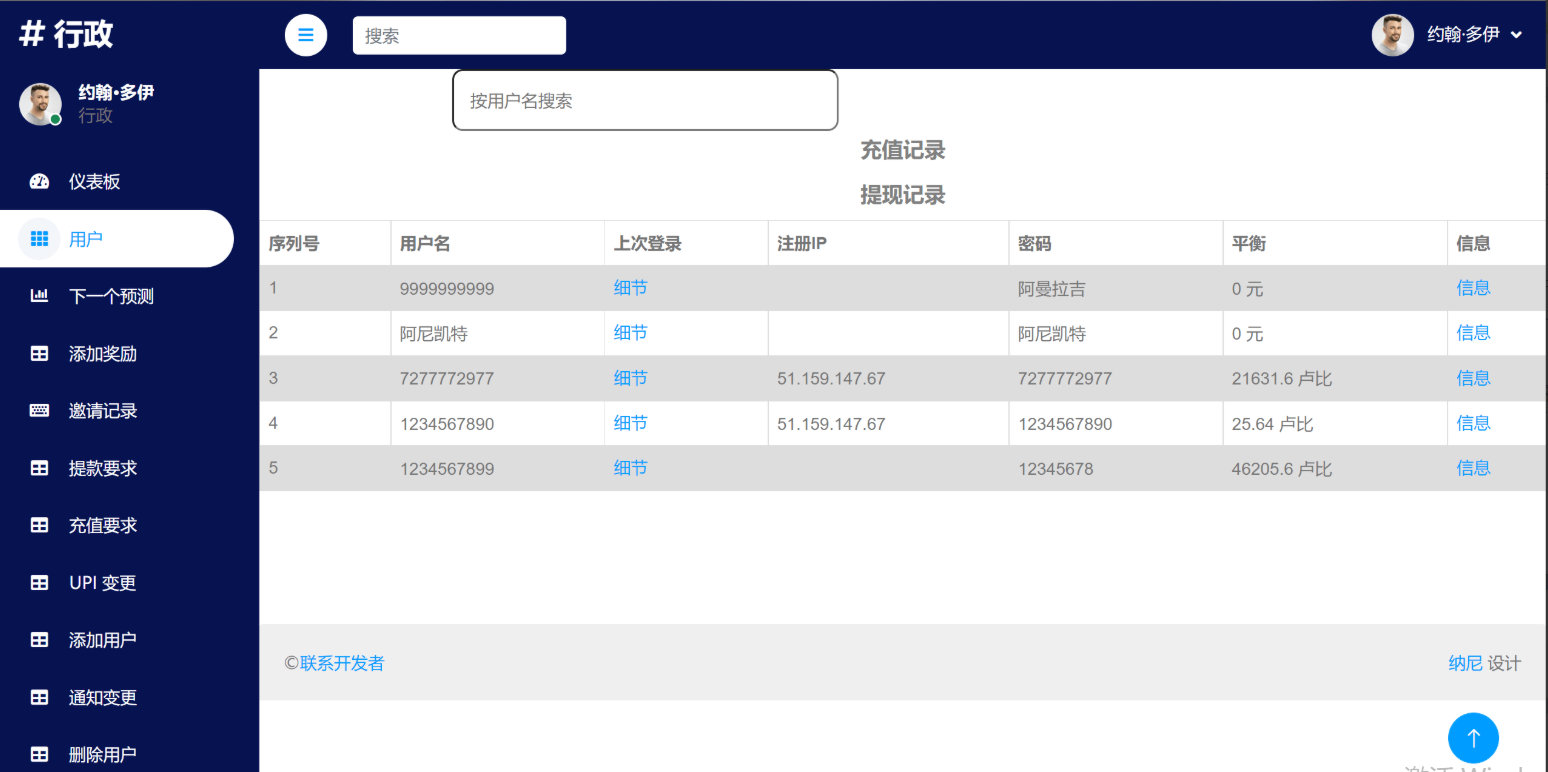Click the blue scroll-to-top arrow button
The width and height of the screenshot is (1548, 772).
(1473, 738)
